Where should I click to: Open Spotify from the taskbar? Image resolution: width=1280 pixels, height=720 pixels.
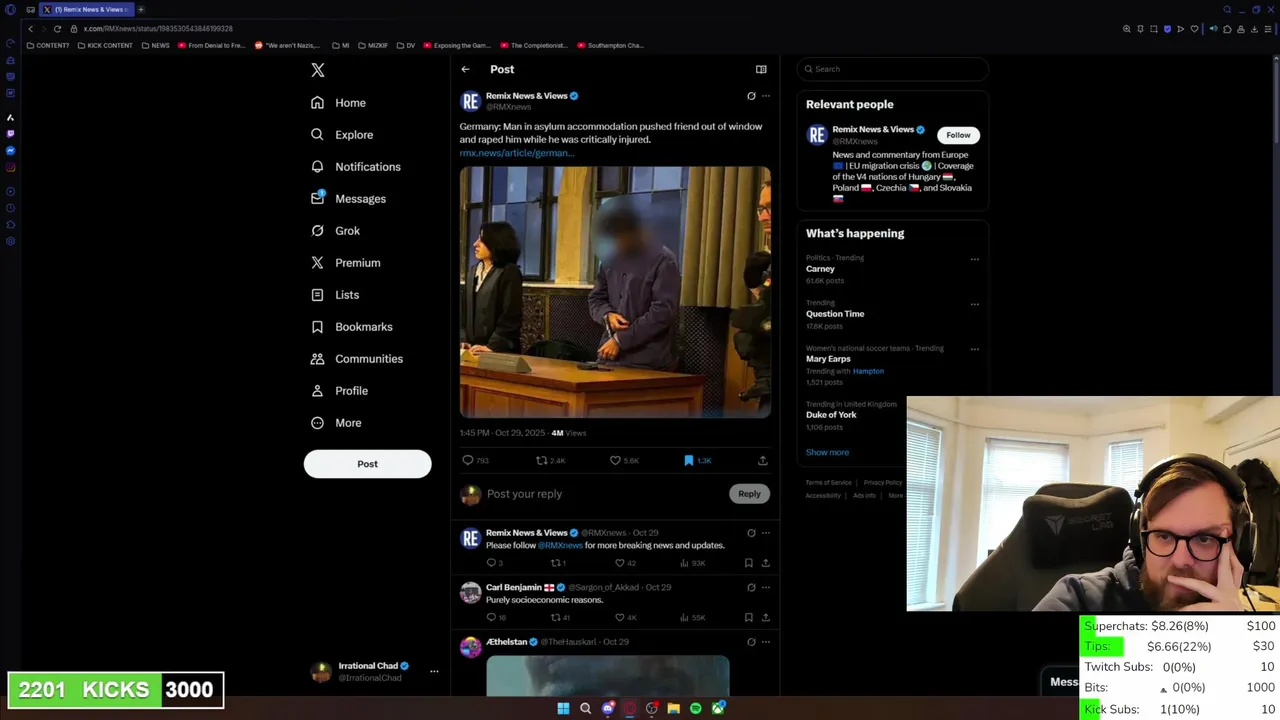tap(696, 708)
